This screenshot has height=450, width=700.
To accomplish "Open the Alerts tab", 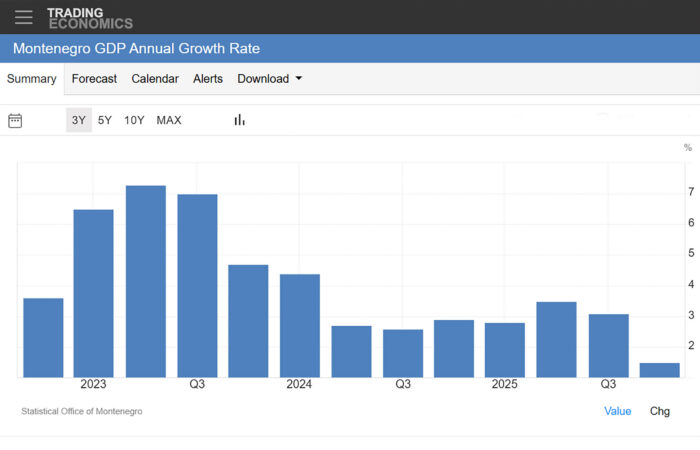I will pos(208,79).
